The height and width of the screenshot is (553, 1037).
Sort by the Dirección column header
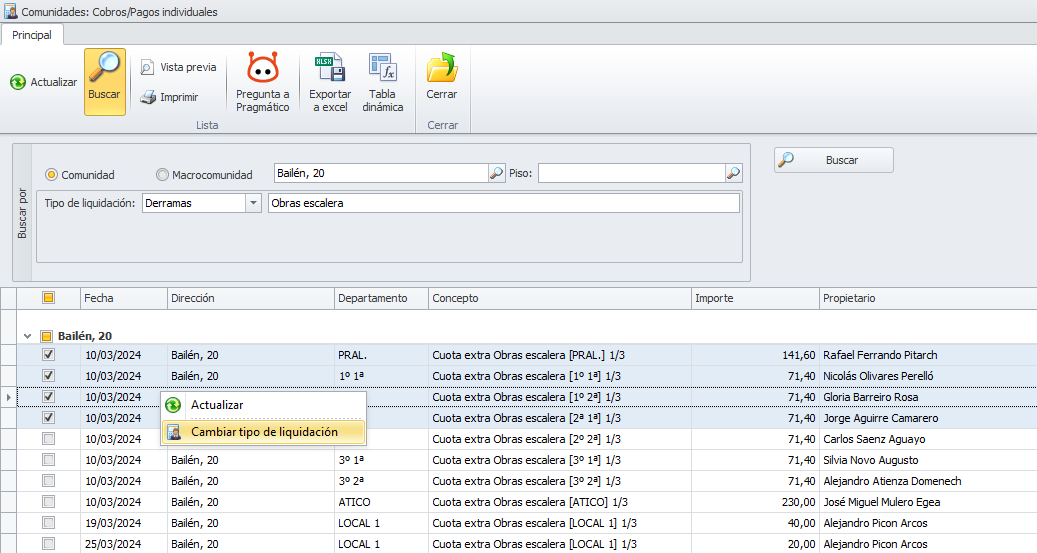(251, 298)
